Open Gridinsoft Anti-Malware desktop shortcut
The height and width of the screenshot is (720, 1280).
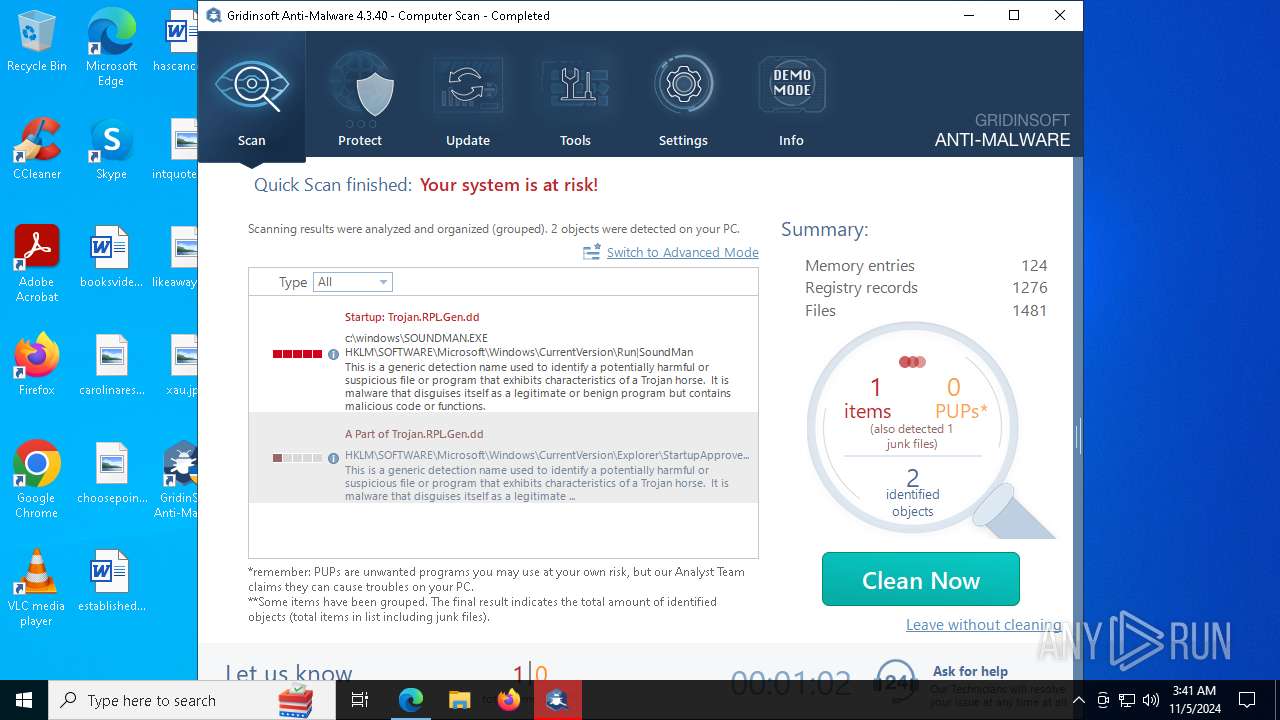[178, 480]
